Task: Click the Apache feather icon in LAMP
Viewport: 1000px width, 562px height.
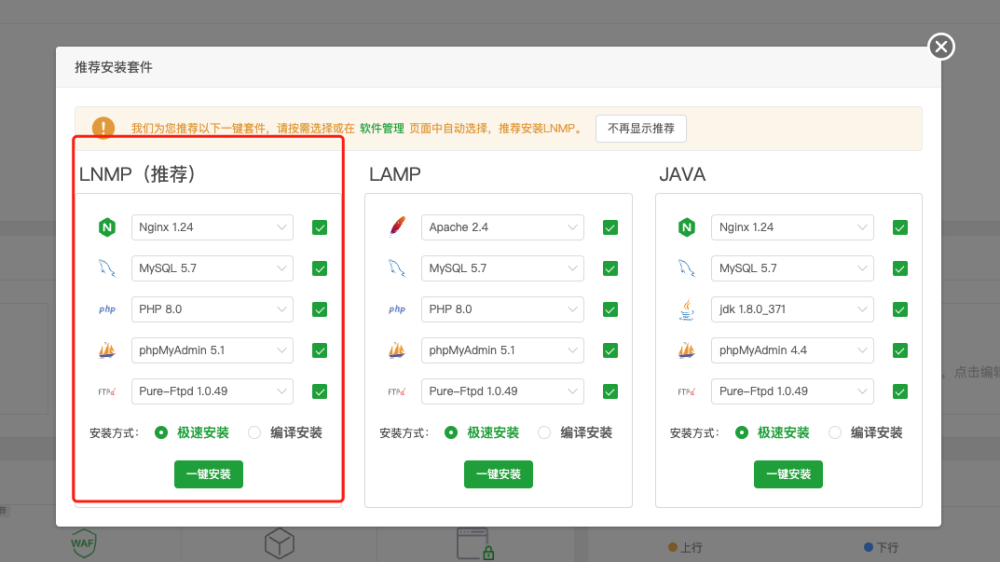Action: pyautogui.click(x=397, y=226)
